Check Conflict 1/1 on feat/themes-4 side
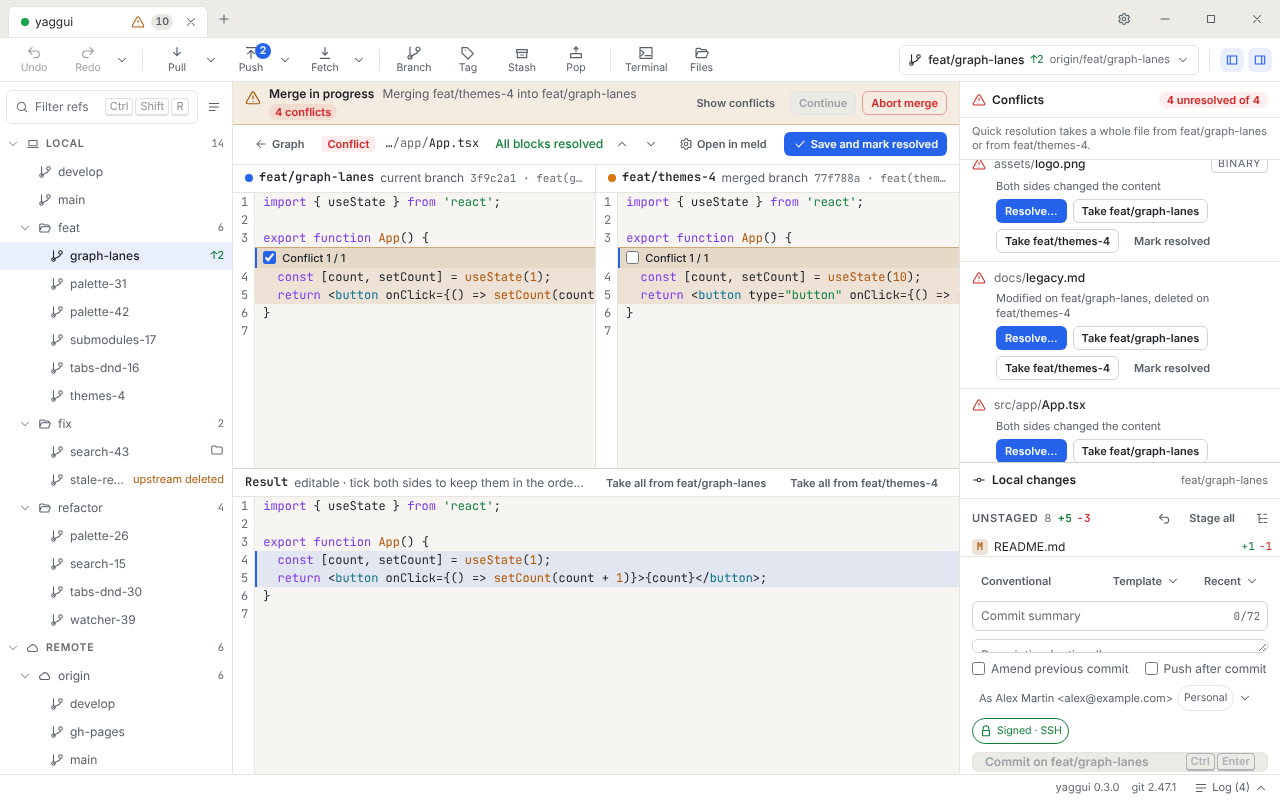The height and width of the screenshot is (800, 1280). click(x=632, y=258)
